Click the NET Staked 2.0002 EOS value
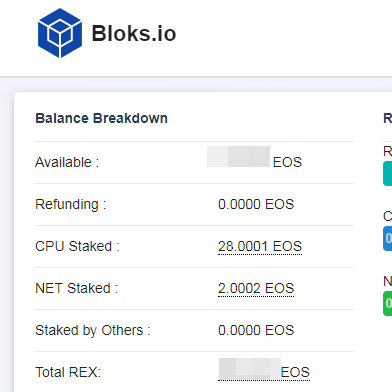Screen dimensions: 392x392 (x=256, y=289)
